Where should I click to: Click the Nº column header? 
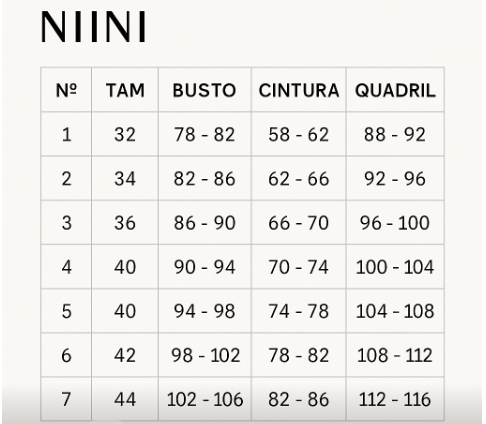point(66,90)
